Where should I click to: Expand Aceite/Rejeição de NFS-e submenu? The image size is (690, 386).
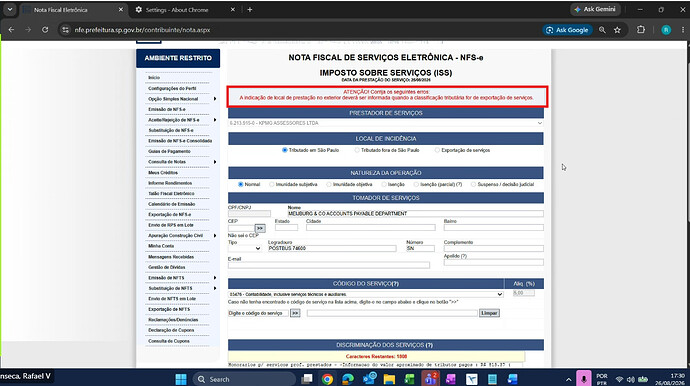coord(215,120)
